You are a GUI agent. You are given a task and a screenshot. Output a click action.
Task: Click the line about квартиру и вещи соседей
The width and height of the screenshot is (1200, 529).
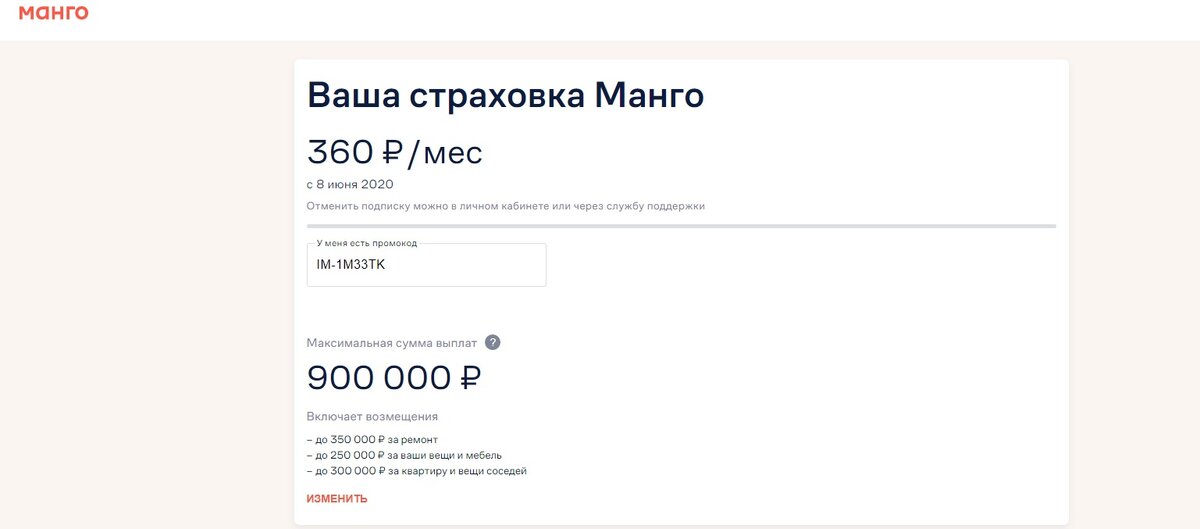pos(416,470)
